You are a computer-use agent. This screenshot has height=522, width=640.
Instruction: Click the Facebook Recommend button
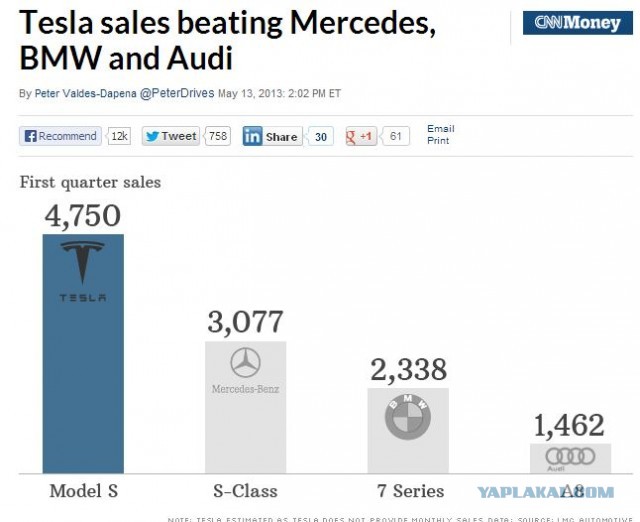(x=61, y=136)
